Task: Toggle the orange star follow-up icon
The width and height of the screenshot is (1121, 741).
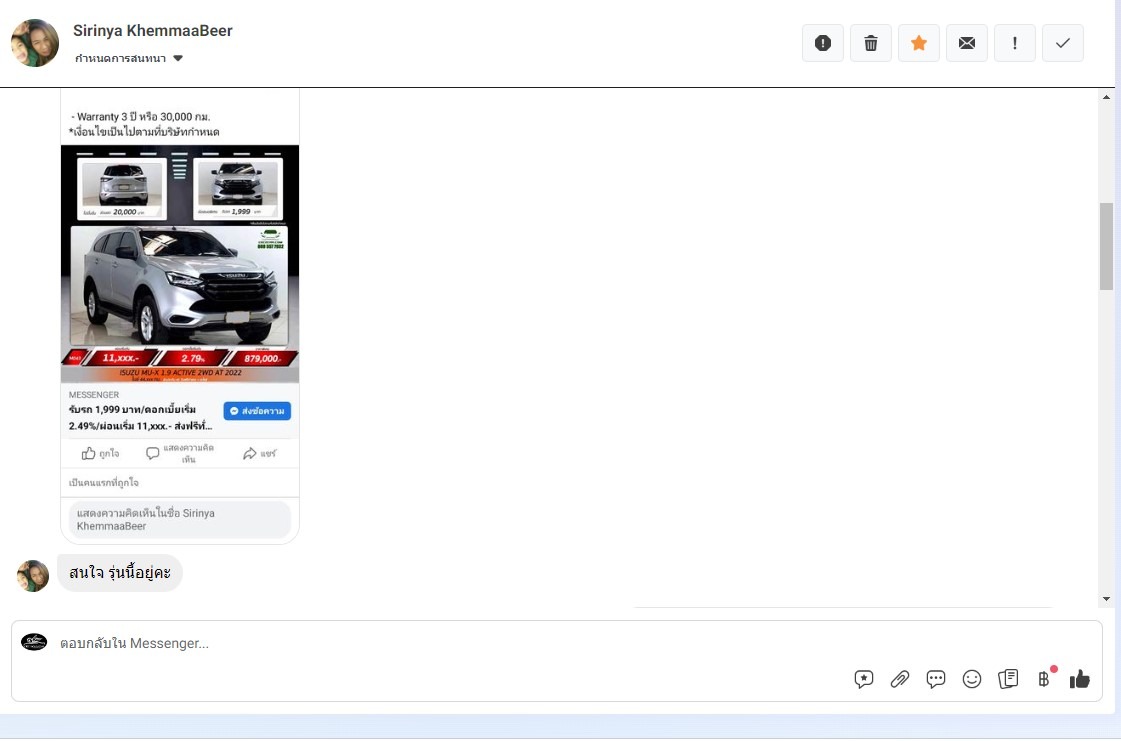Action: pos(919,43)
